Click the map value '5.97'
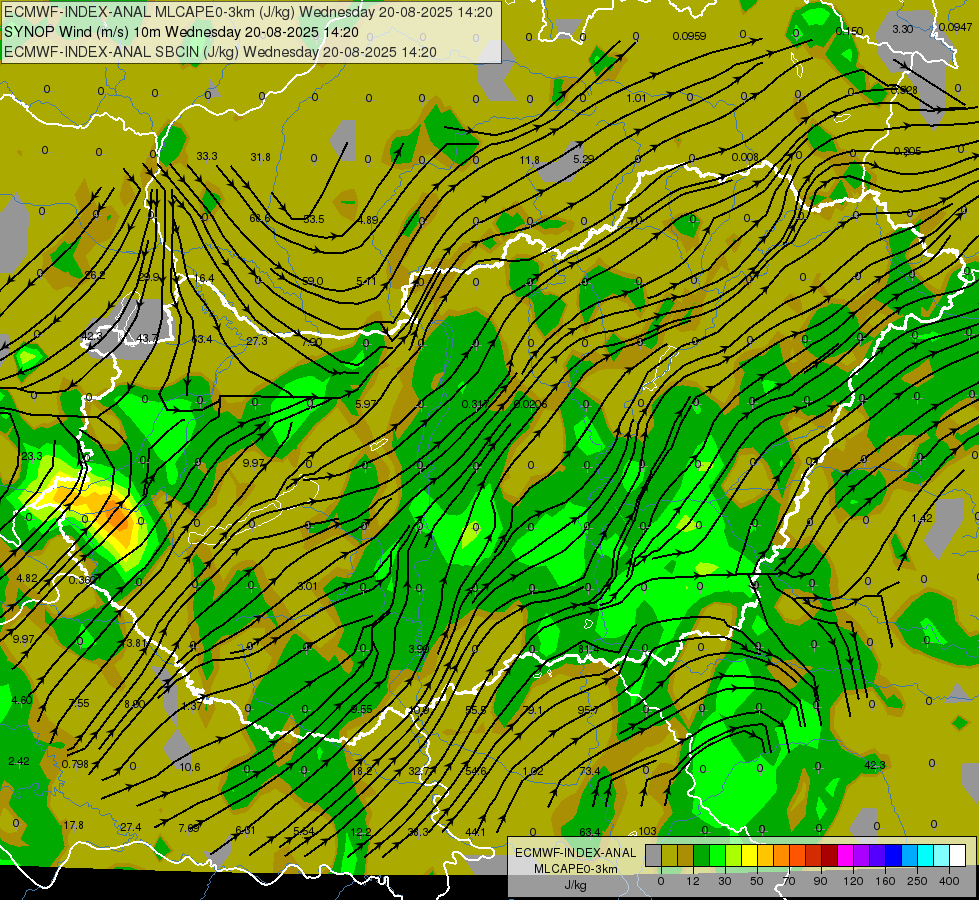The image size is (979, 900). pyautogui.click(x=366, y=404)
